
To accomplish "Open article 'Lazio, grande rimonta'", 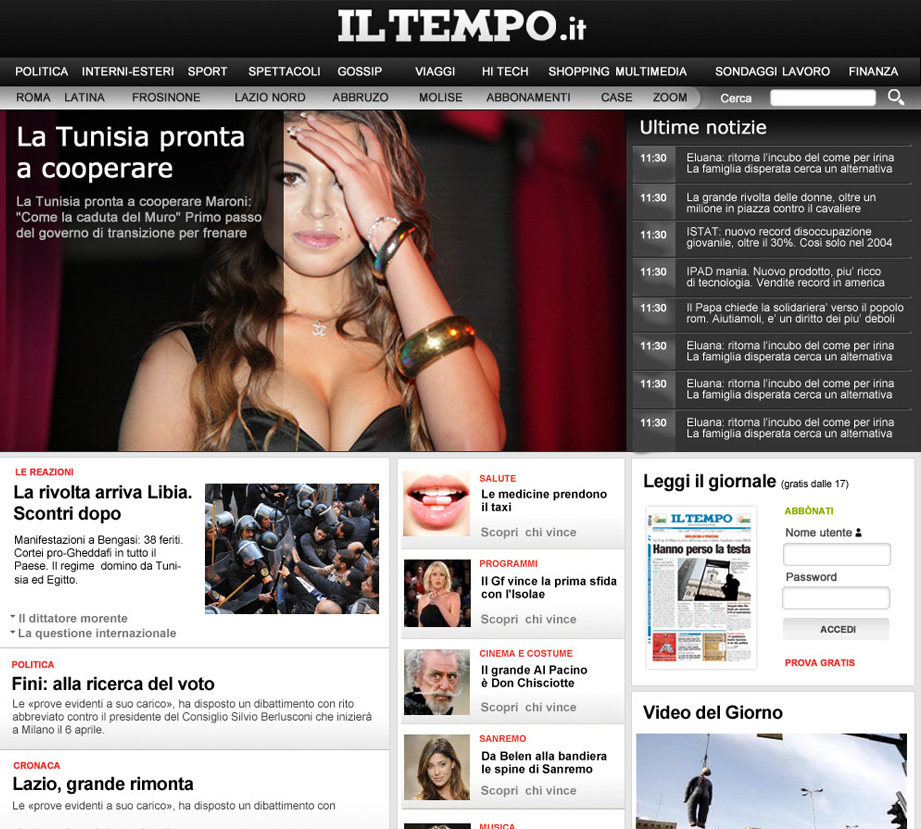I will 103,784.
